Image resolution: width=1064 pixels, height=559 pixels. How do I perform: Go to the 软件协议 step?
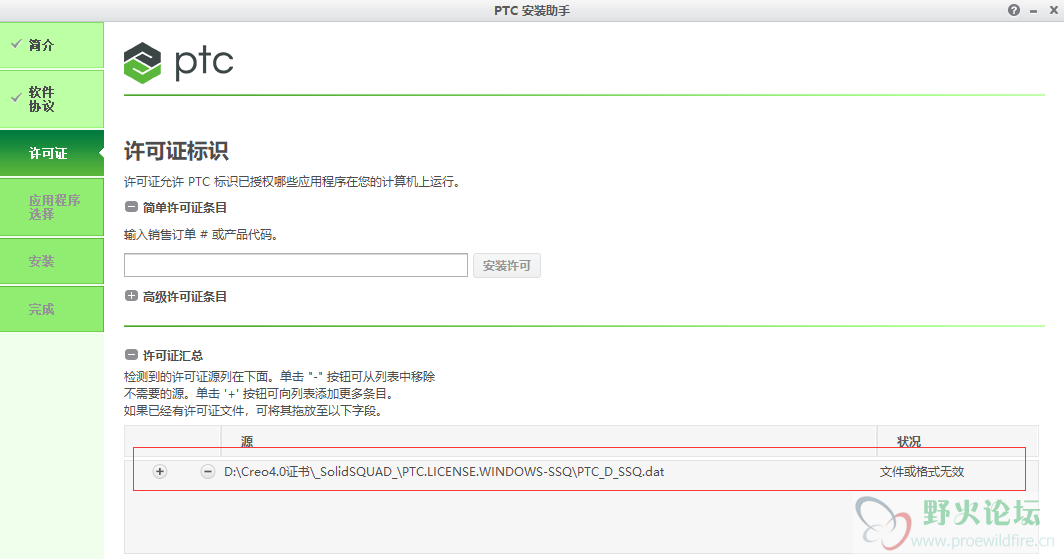(52, 99)
